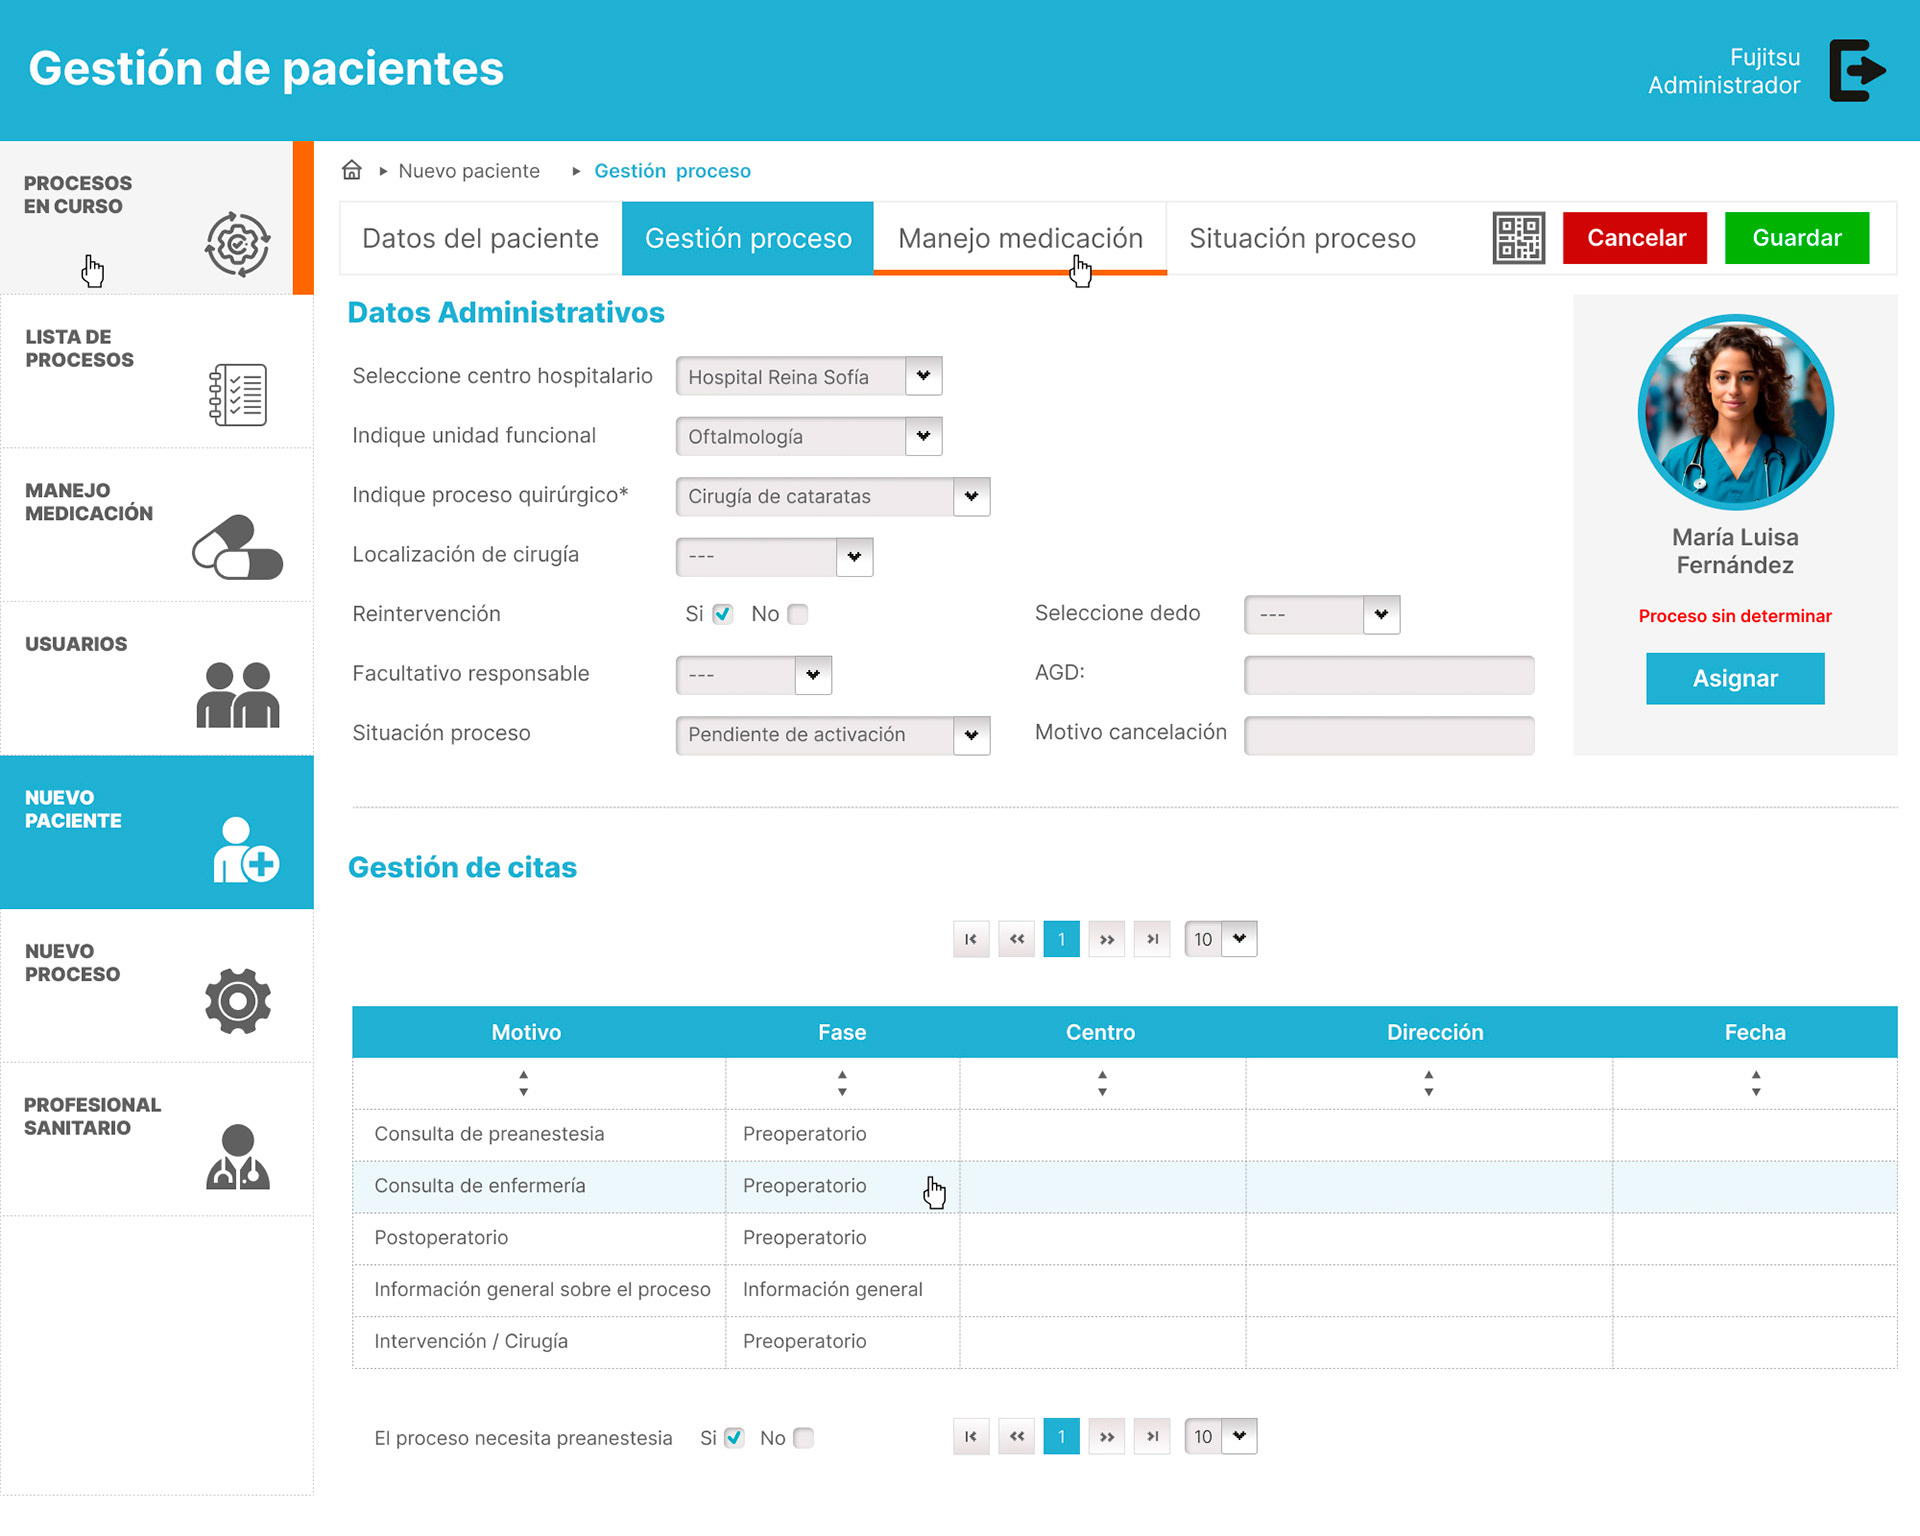
Task: Click the Asignar button
Action: (1734, 678)
